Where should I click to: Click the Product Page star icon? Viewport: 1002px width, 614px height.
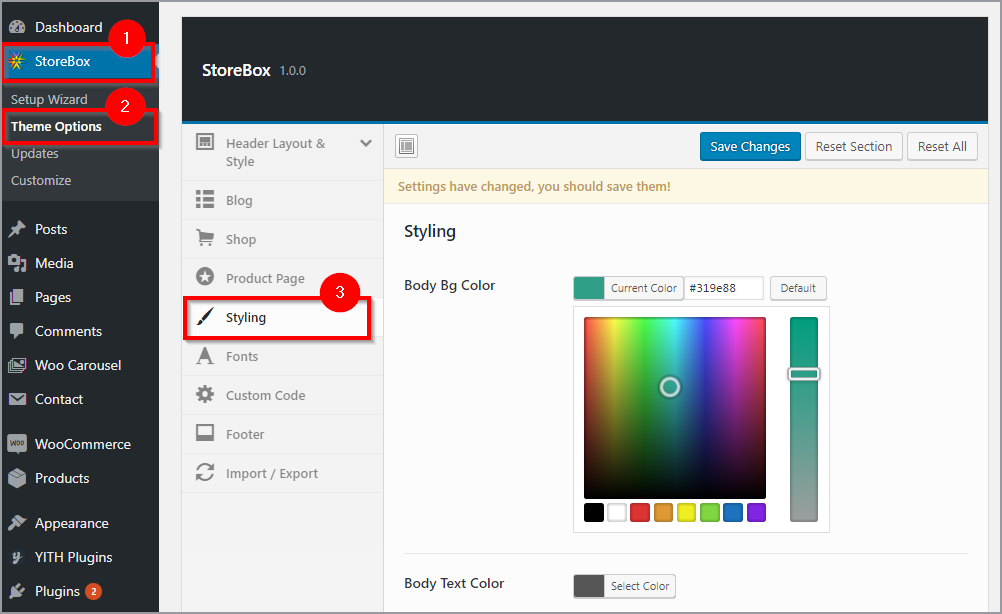tap(205, 277)
